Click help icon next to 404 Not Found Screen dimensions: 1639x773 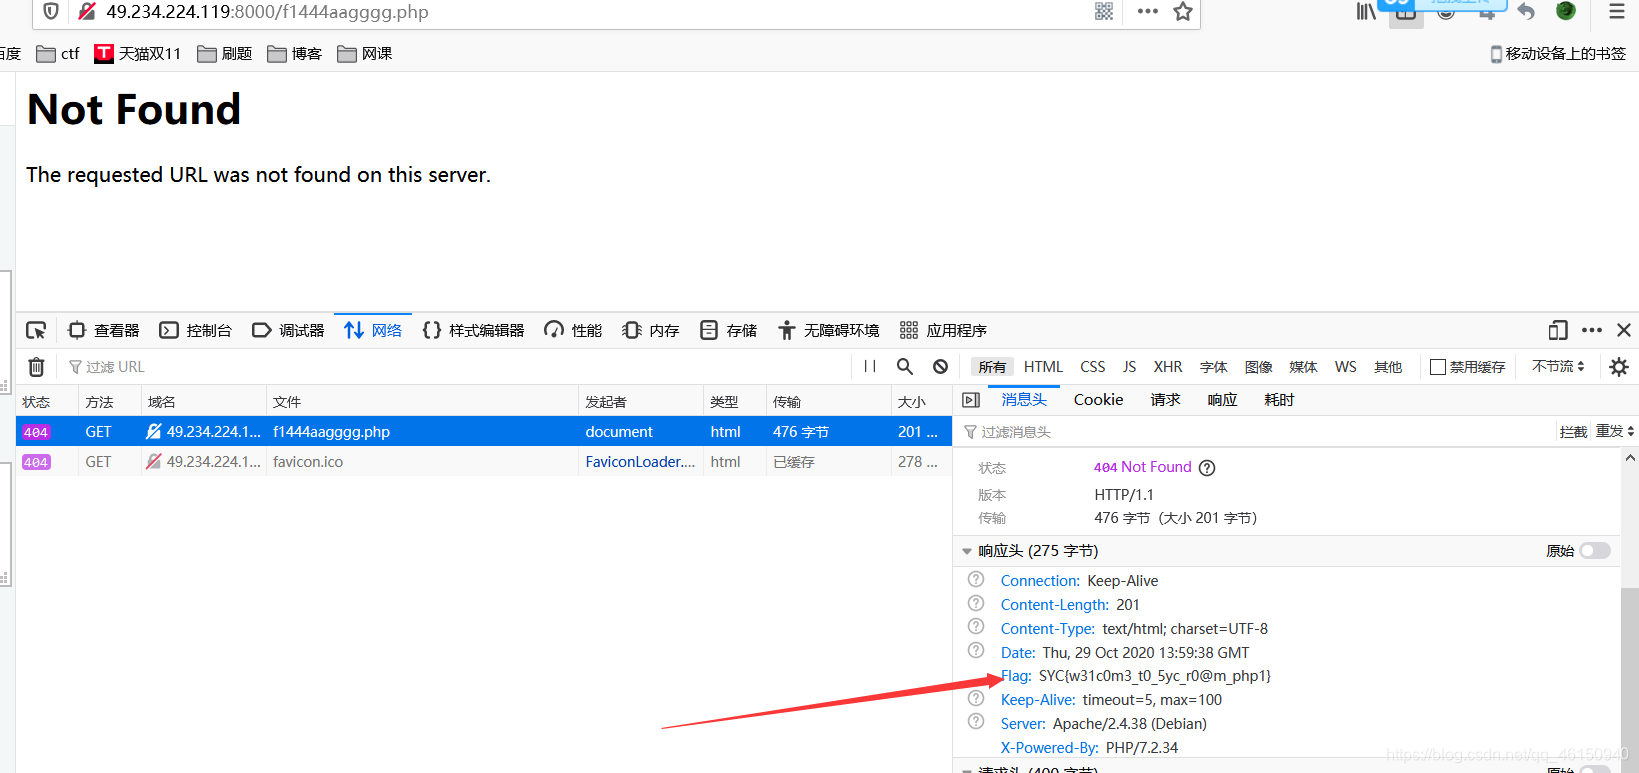tap(1207, 468)
